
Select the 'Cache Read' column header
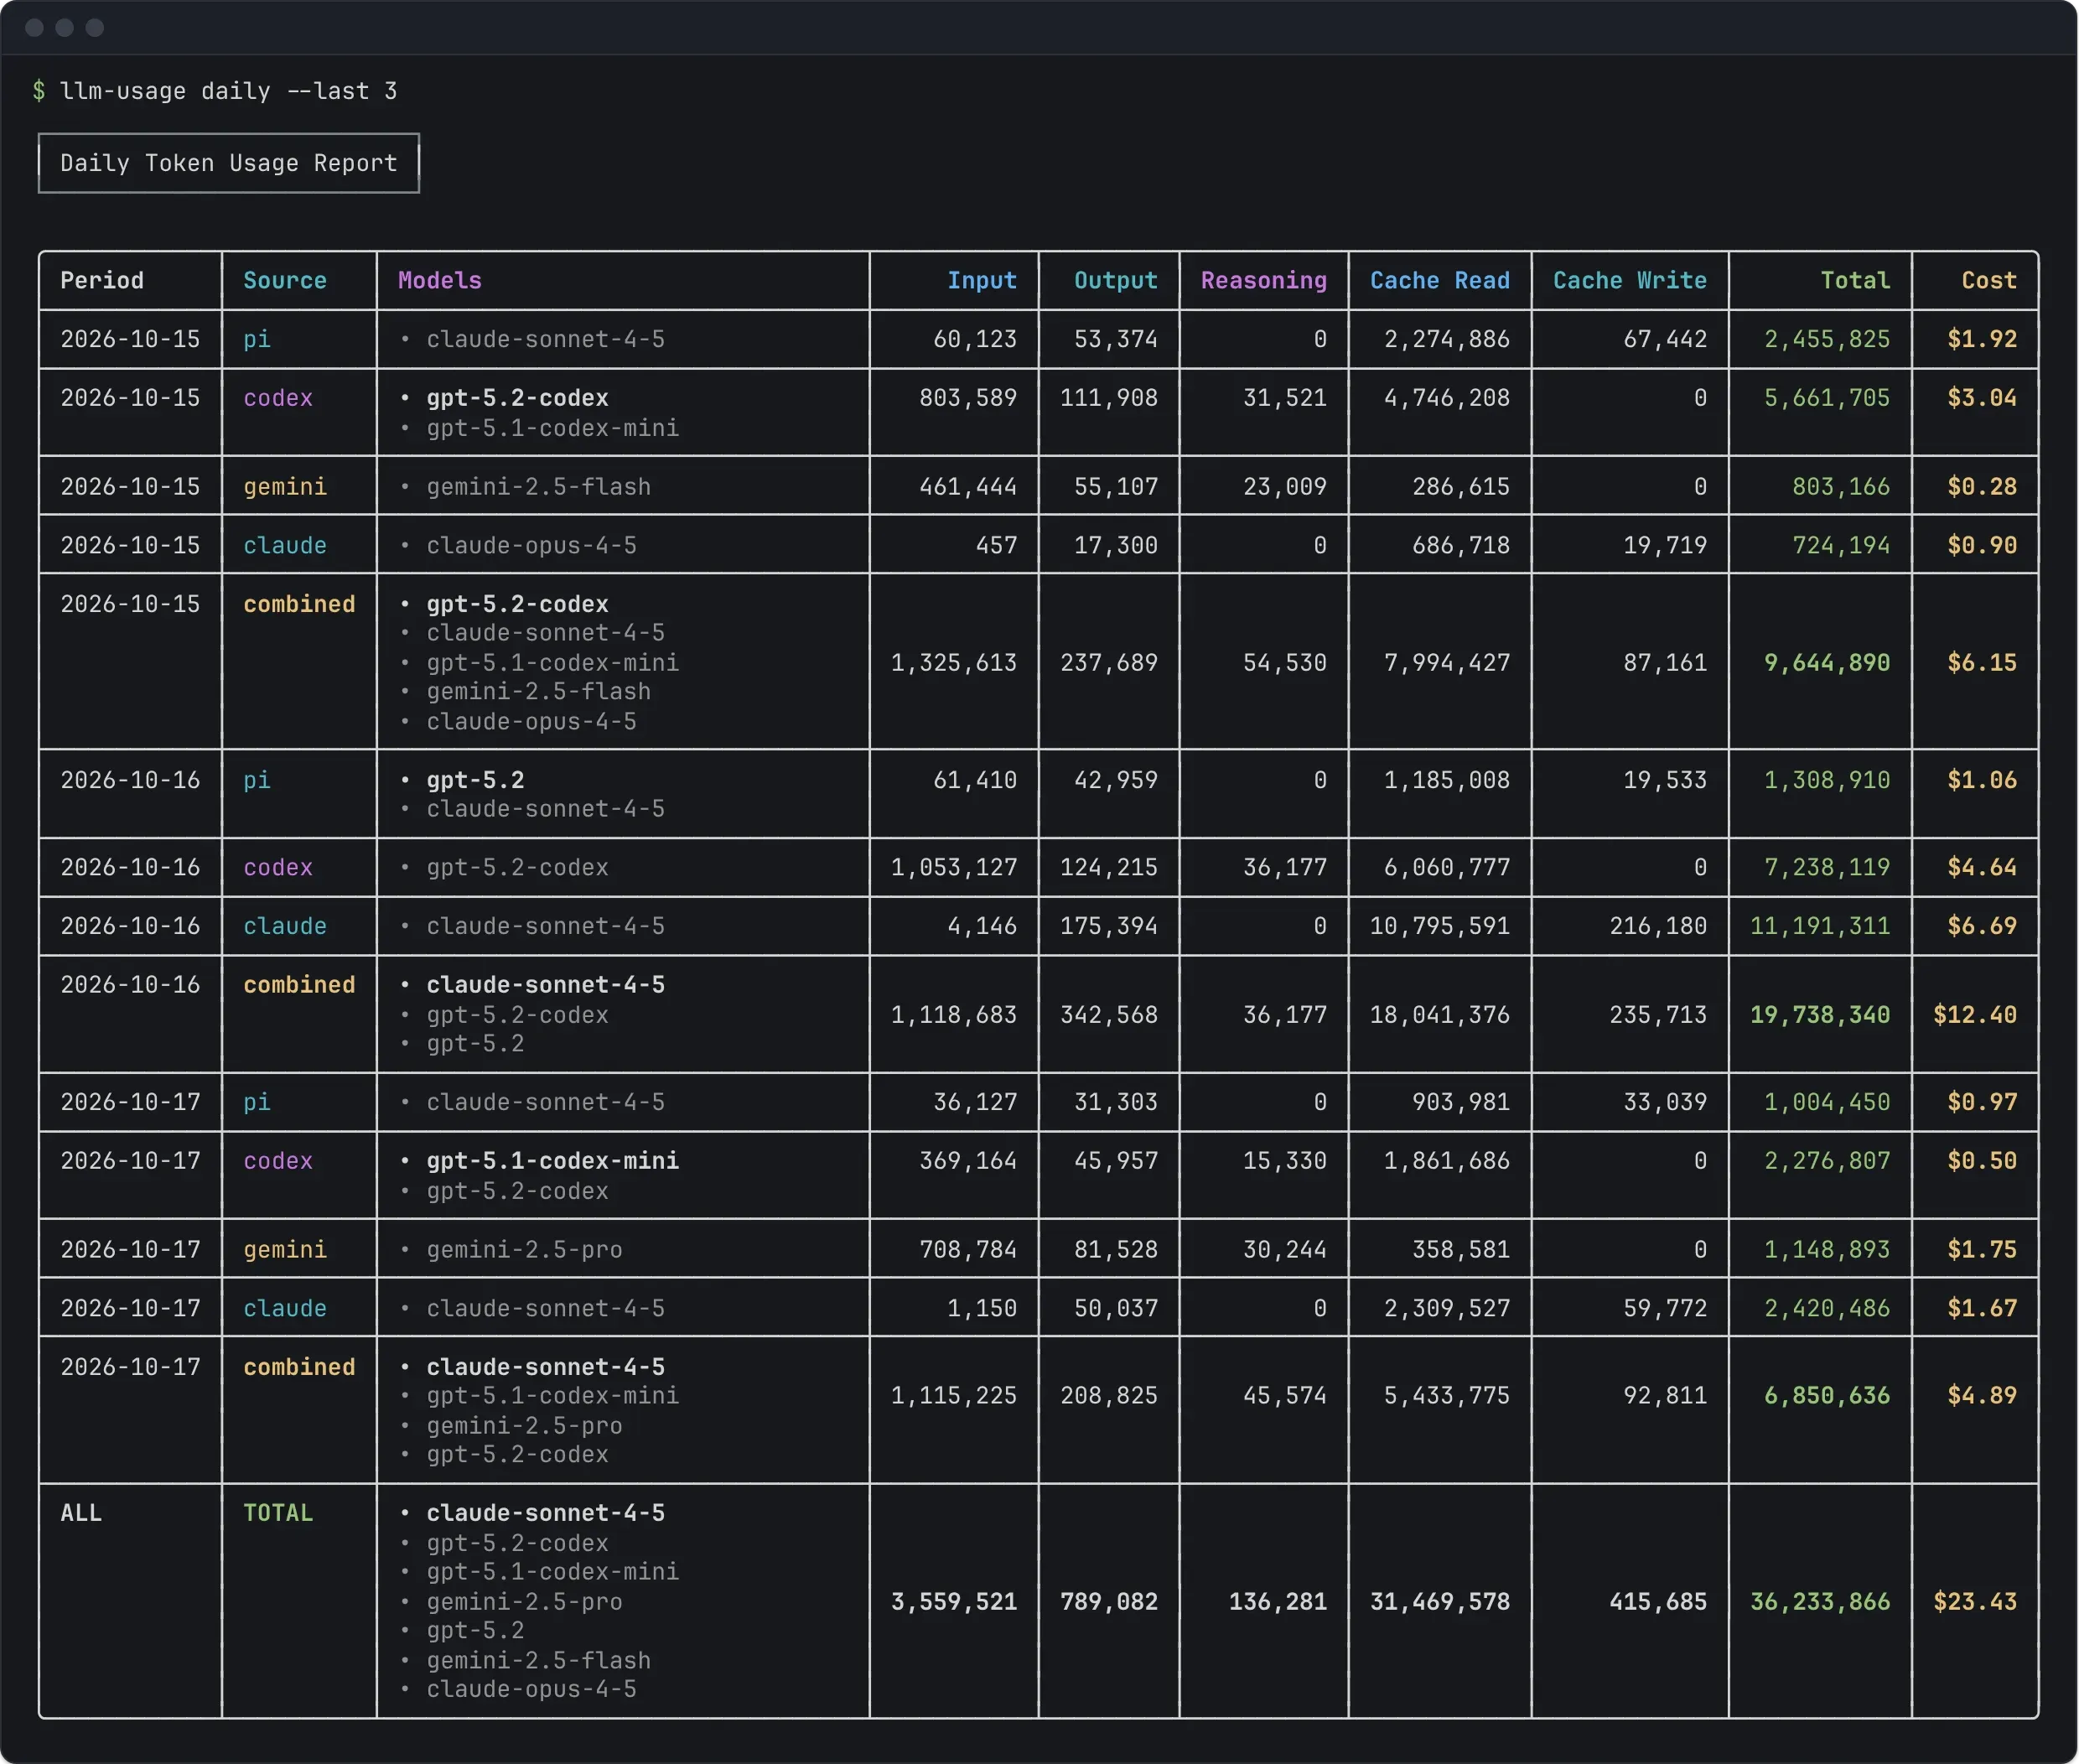coord(1440,281)
